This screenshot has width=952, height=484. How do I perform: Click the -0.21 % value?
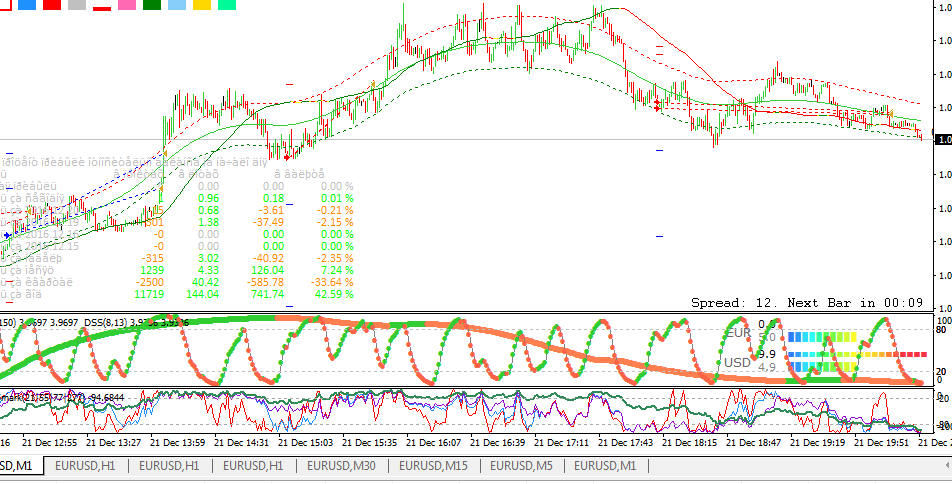pyautogui.click(x=333, y=210)
